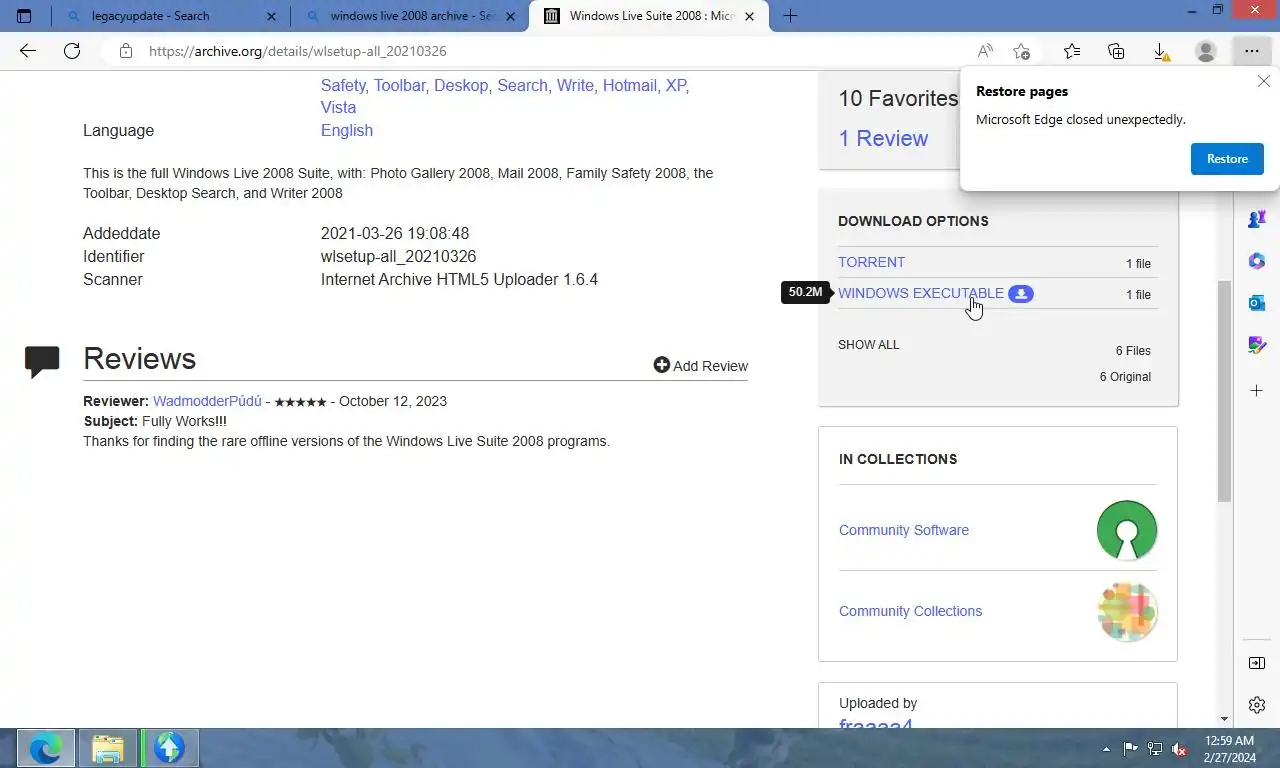Image resolution: width=1280 pixels, height=768 pixels.
Task: Click the Vista topic link
Action: click(338, 107)
